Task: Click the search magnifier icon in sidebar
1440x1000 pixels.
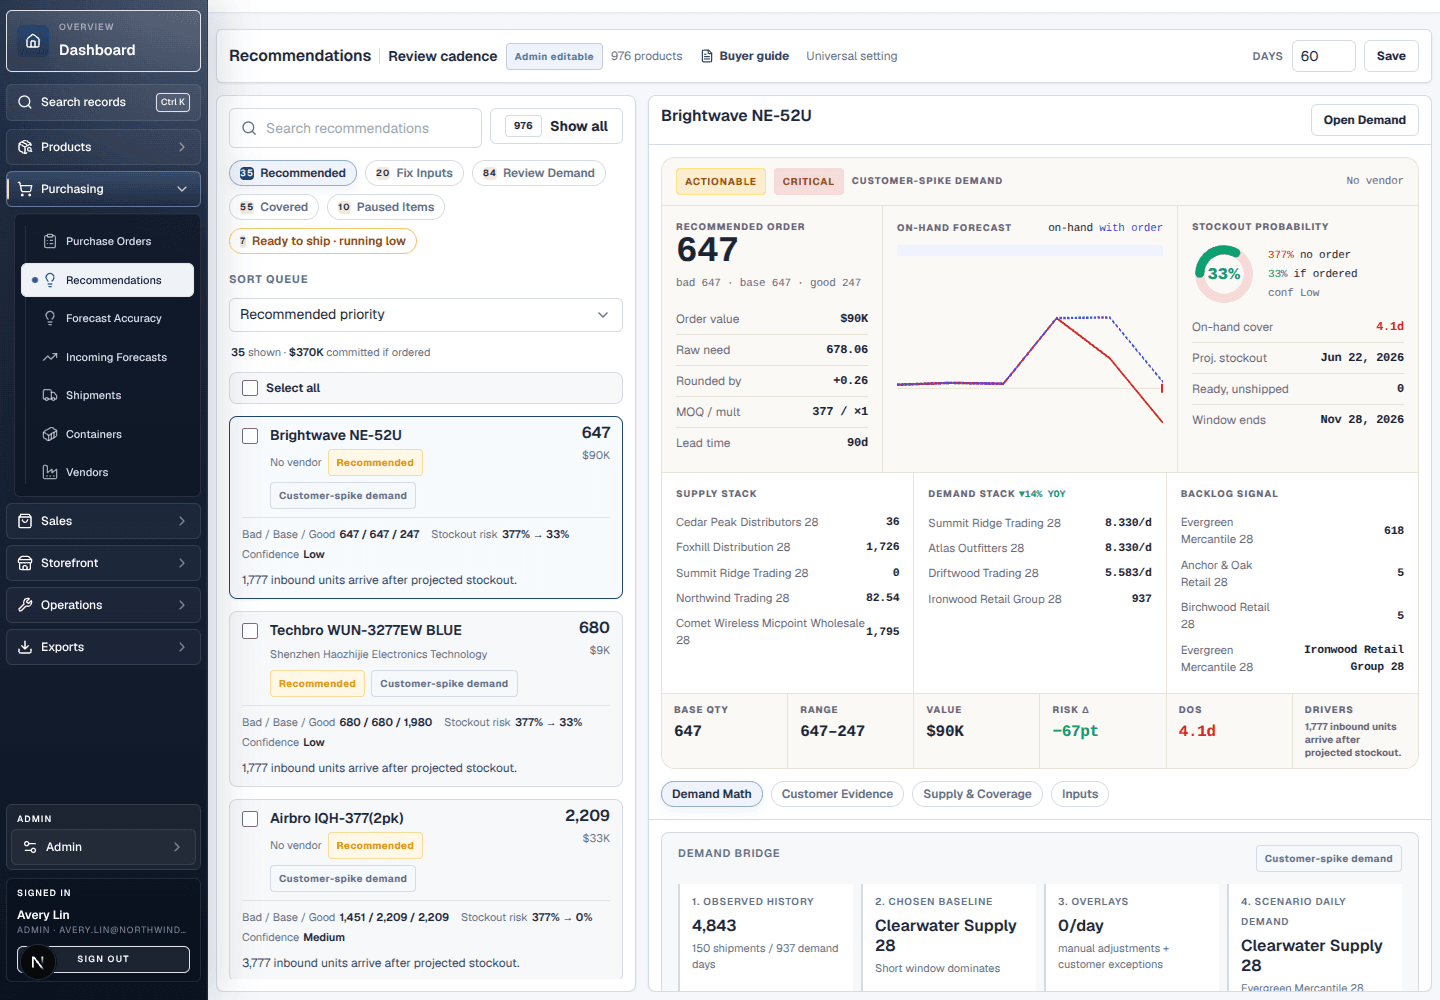Action: [x=25, y=102]
